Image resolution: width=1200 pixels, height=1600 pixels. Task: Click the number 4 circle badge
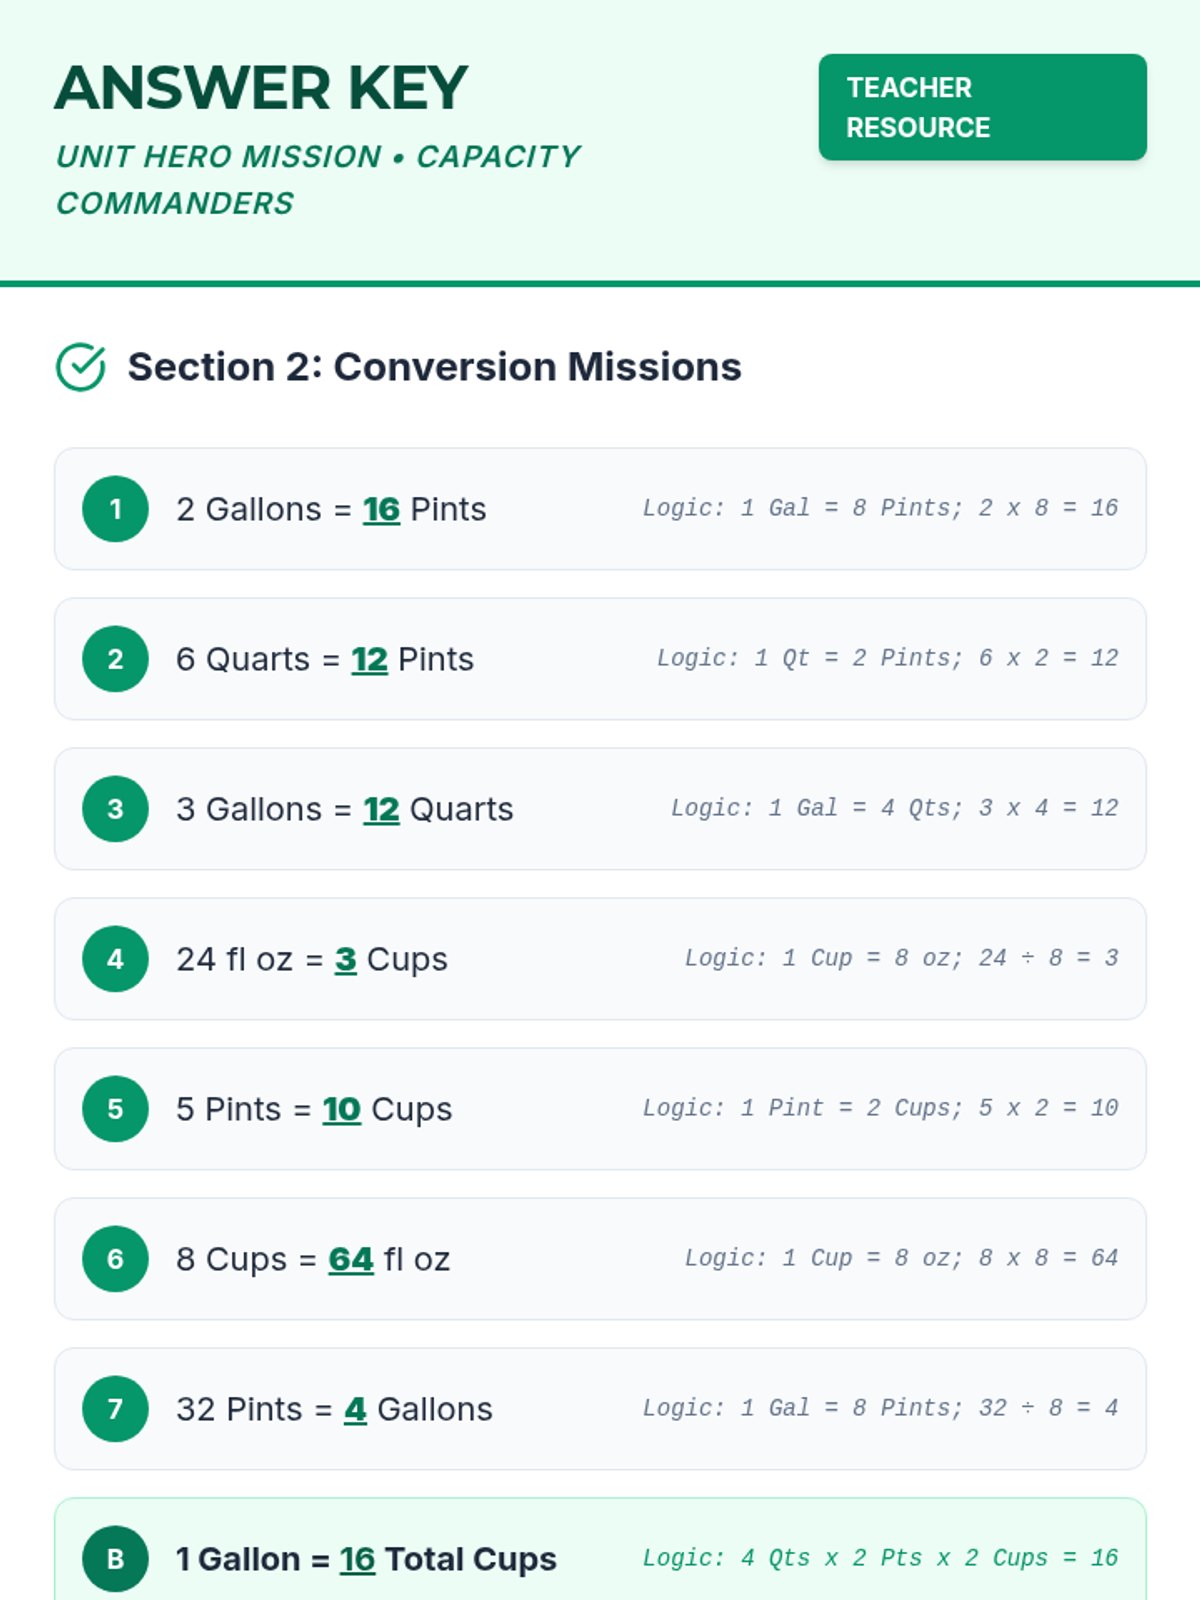click(115, 959)
